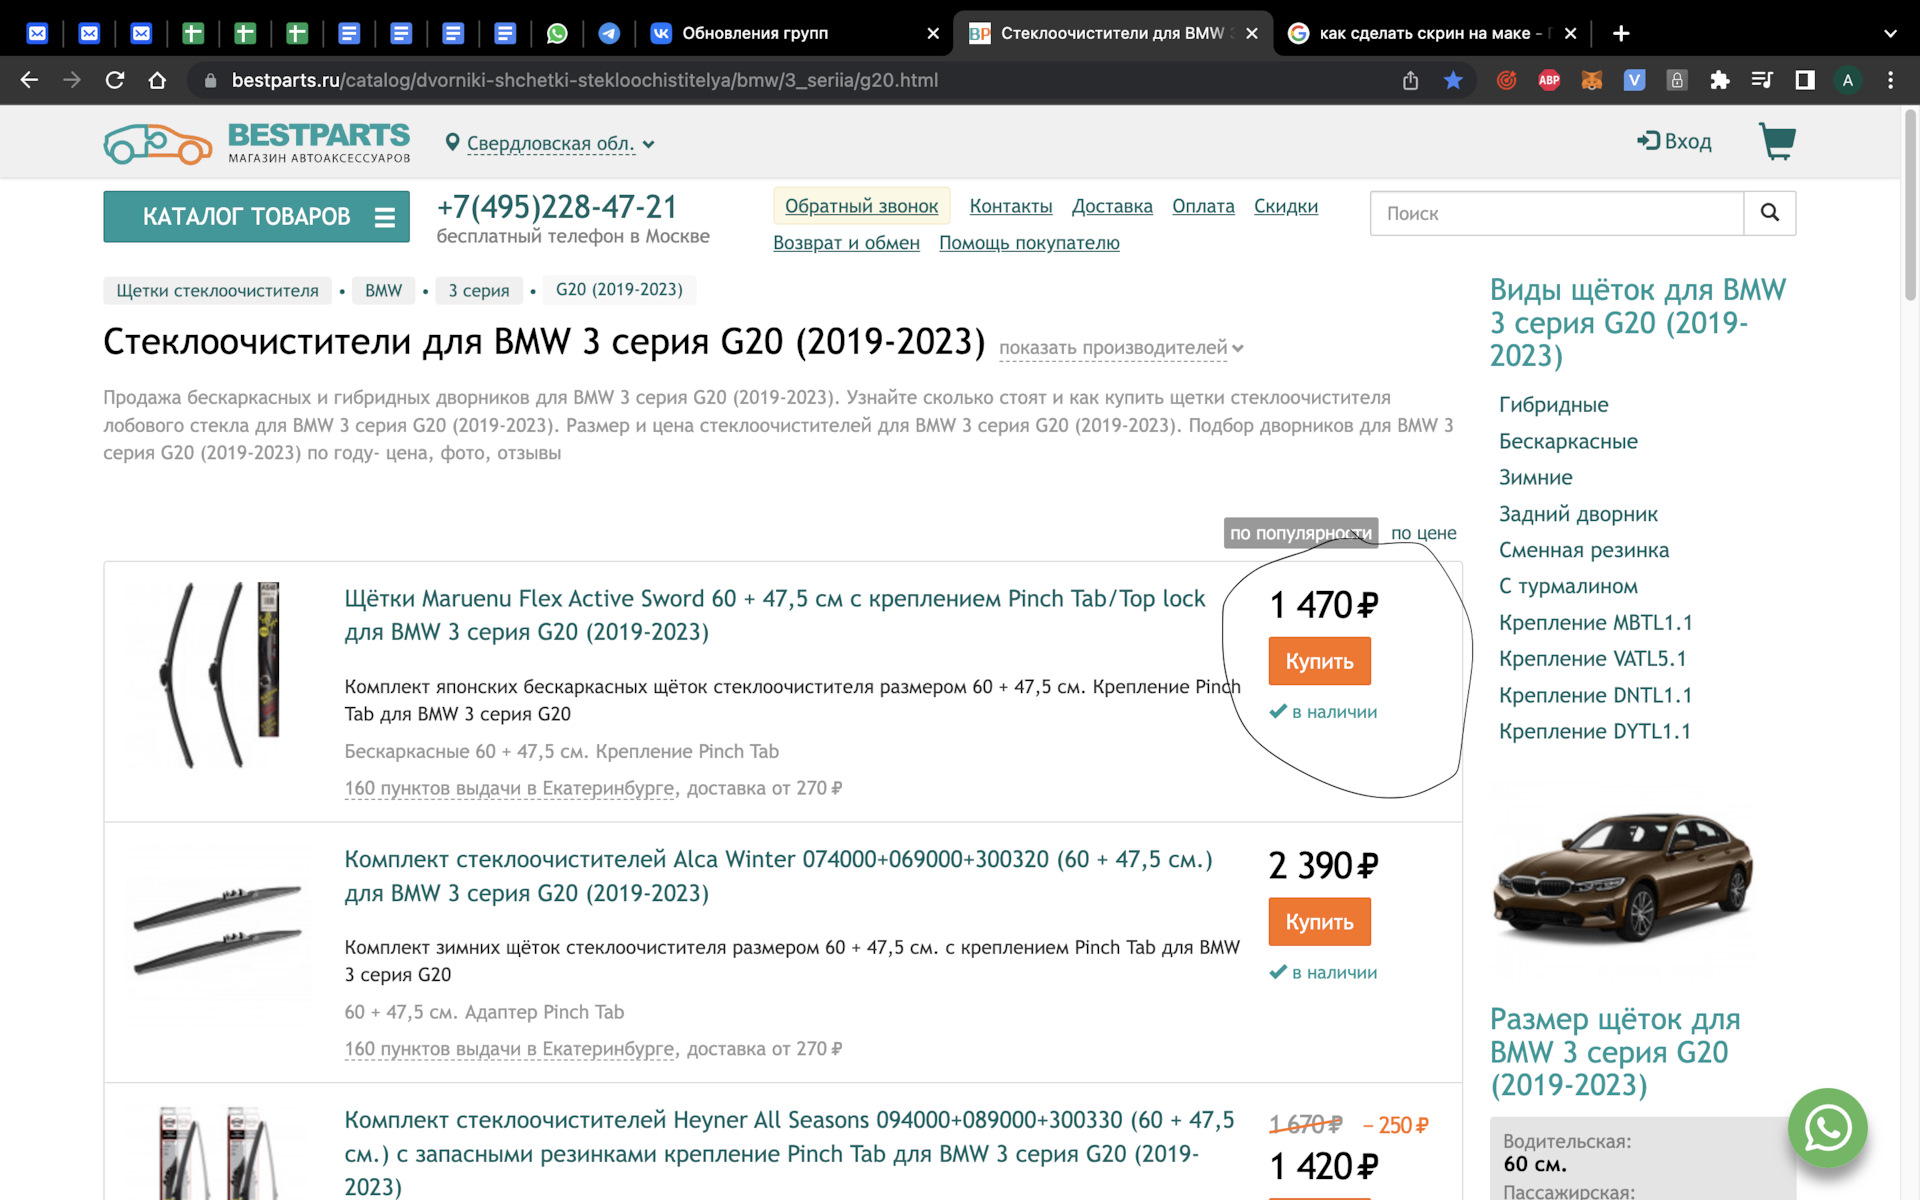Switch to Telegram pinned tab
The height and width of the screenshot is (1200, 1920).
point(609,33)
